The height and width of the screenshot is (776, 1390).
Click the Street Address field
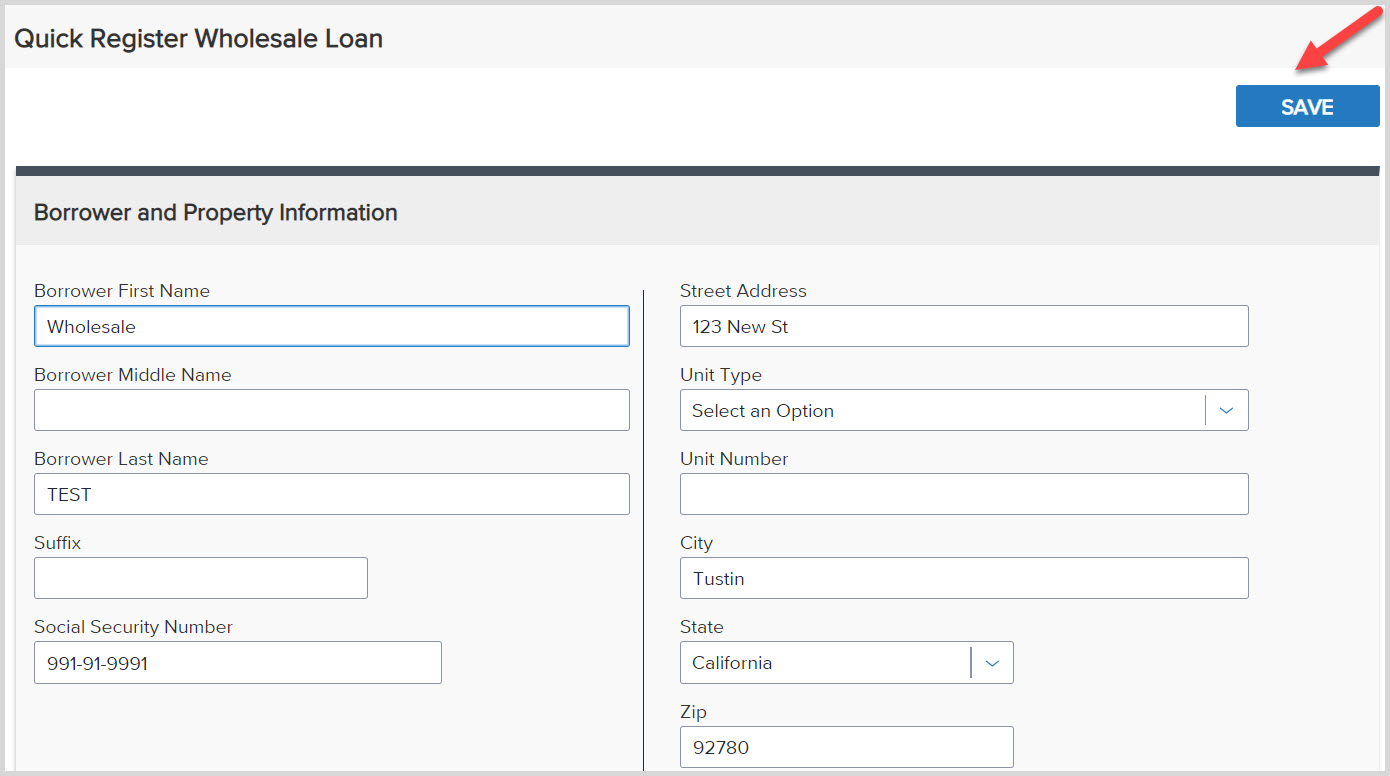point(964,326)
